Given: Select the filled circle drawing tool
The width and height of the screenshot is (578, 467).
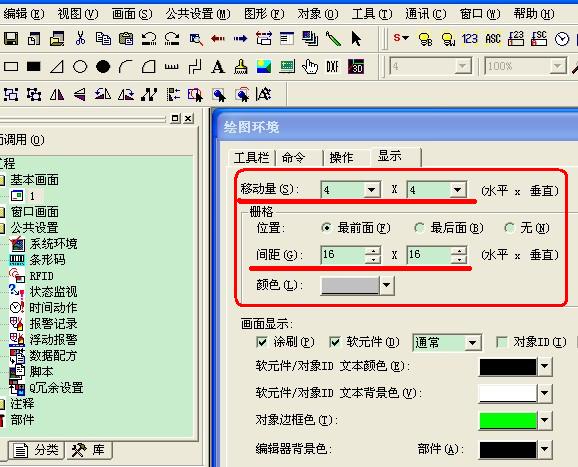Looking at the screenshot, I should click(x=103, y=67).
